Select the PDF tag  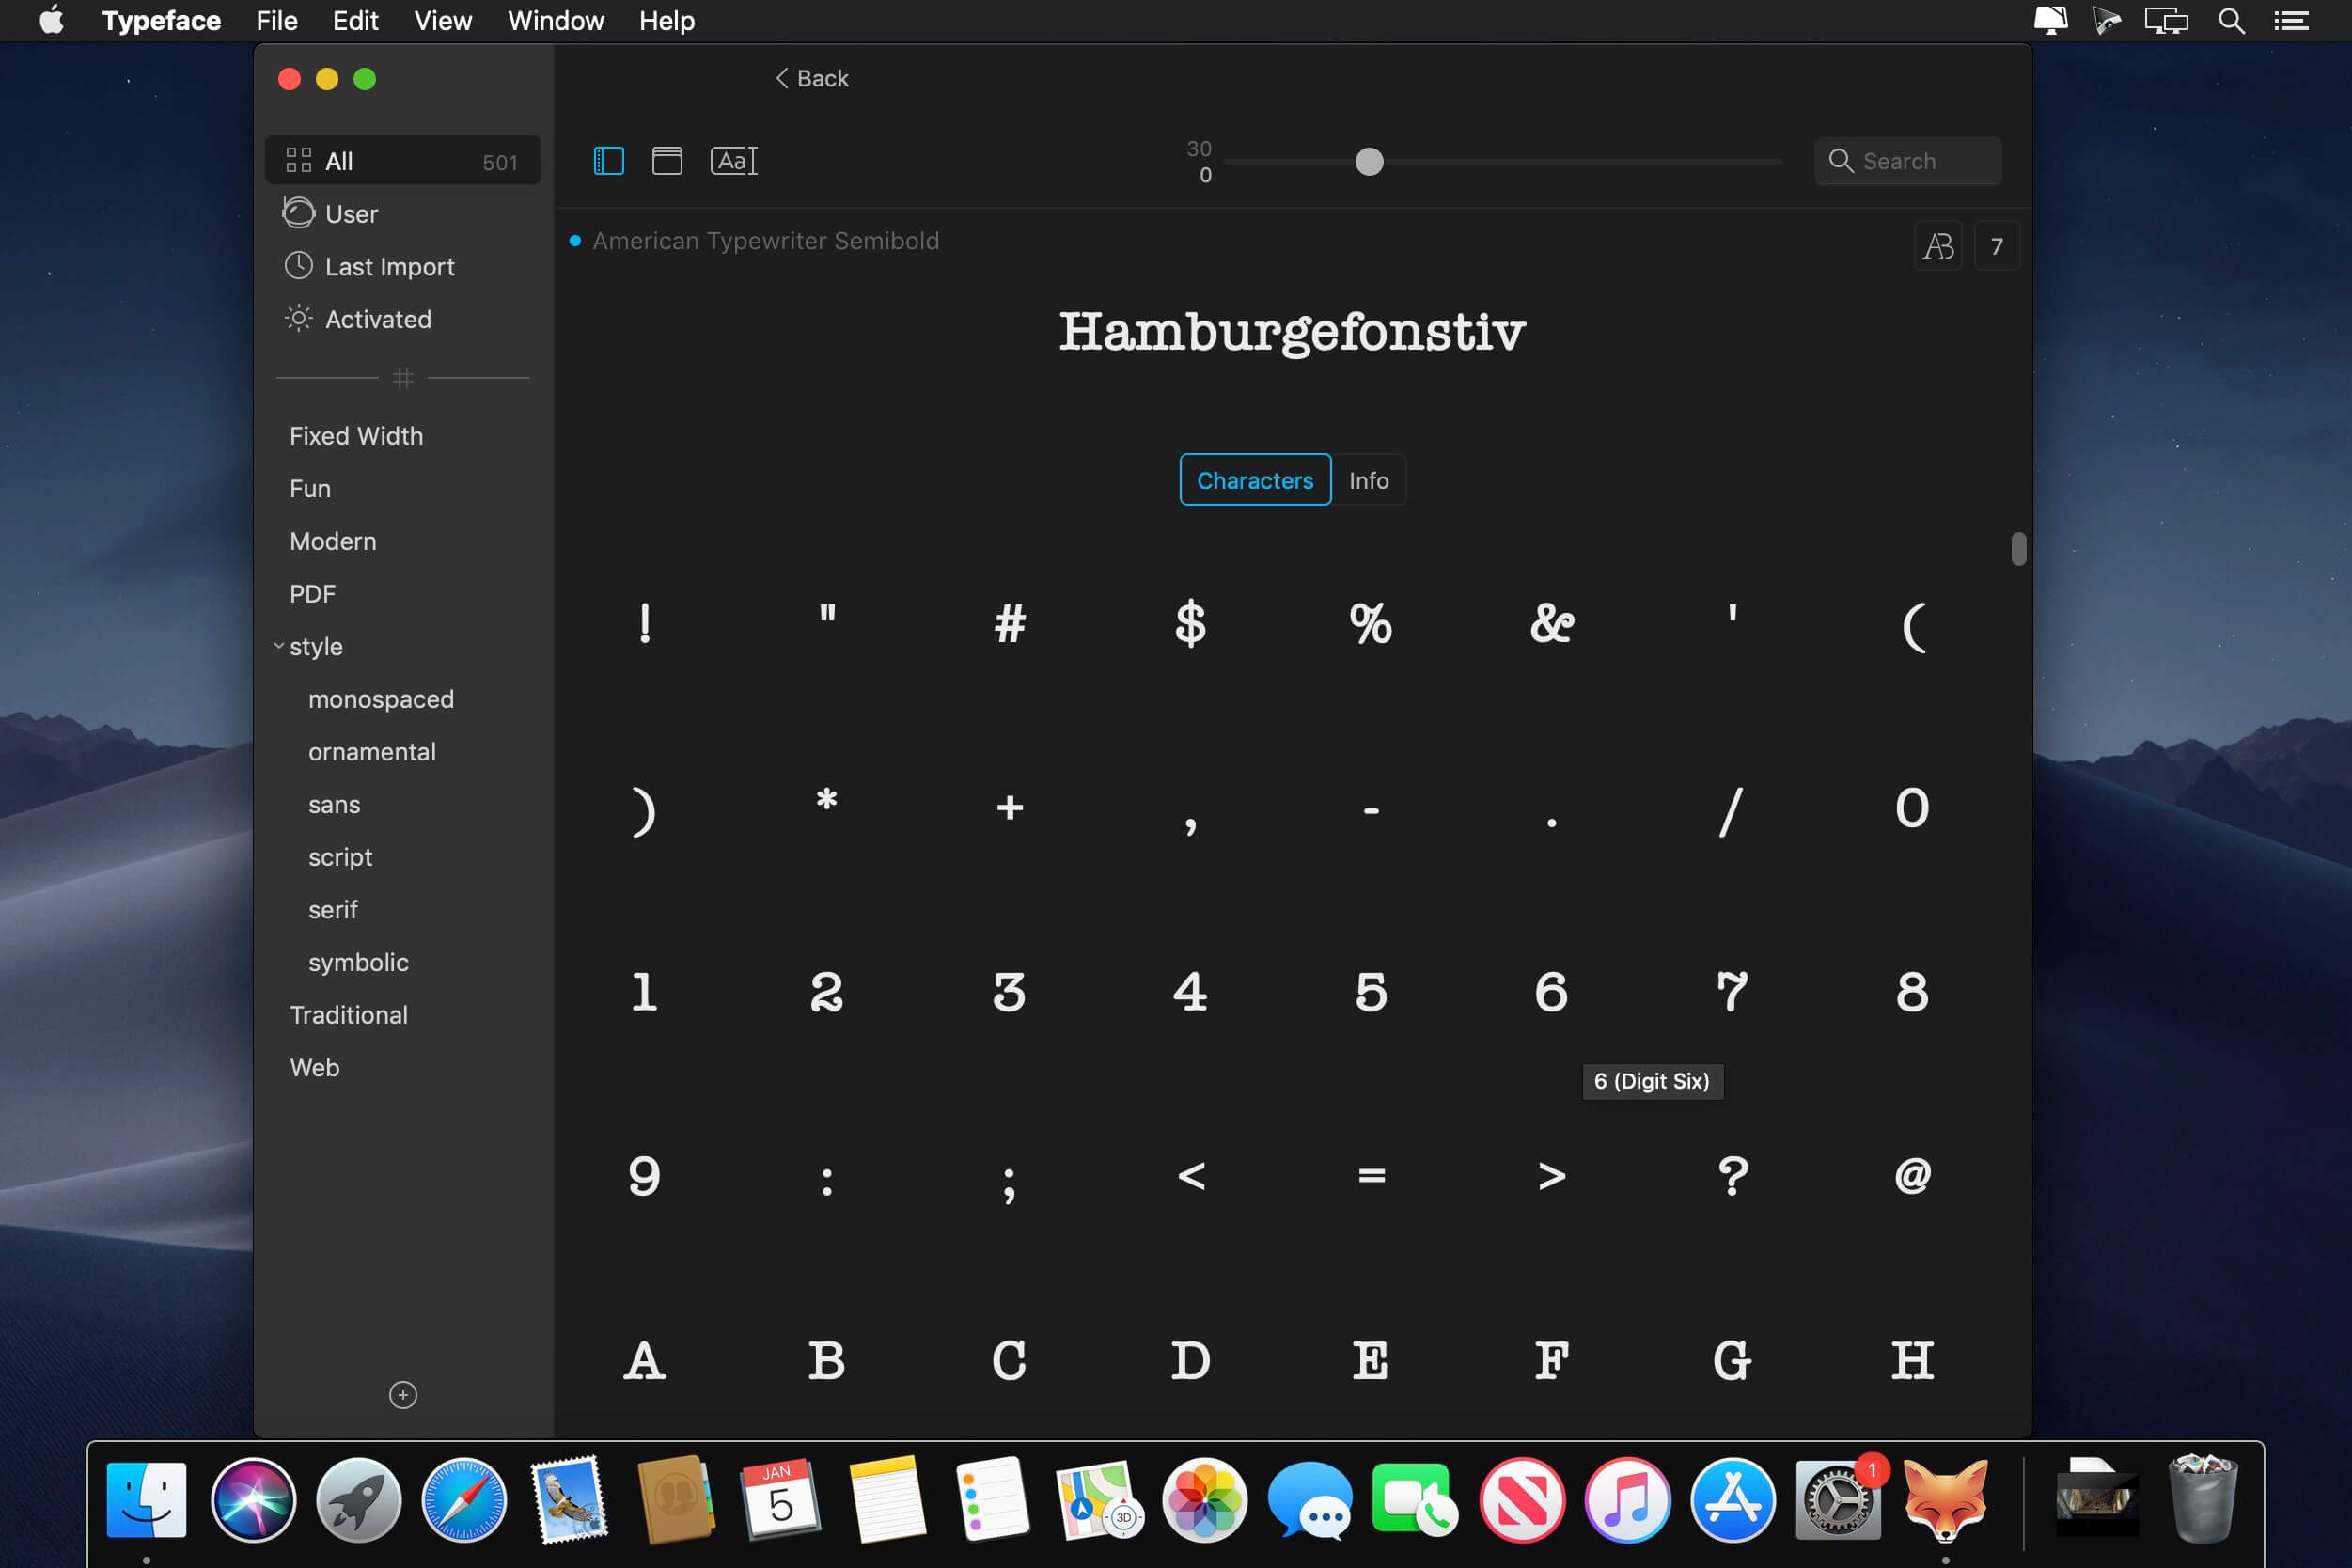coord(312,594)
